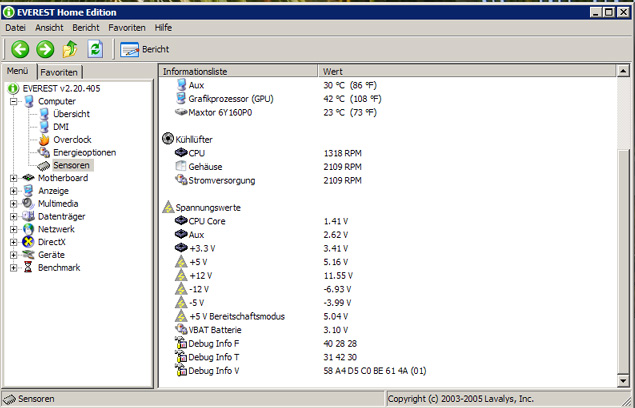Select the Debug Info V row
The image size is (635, 408).
pyautogui.click(x=388, y=371)
